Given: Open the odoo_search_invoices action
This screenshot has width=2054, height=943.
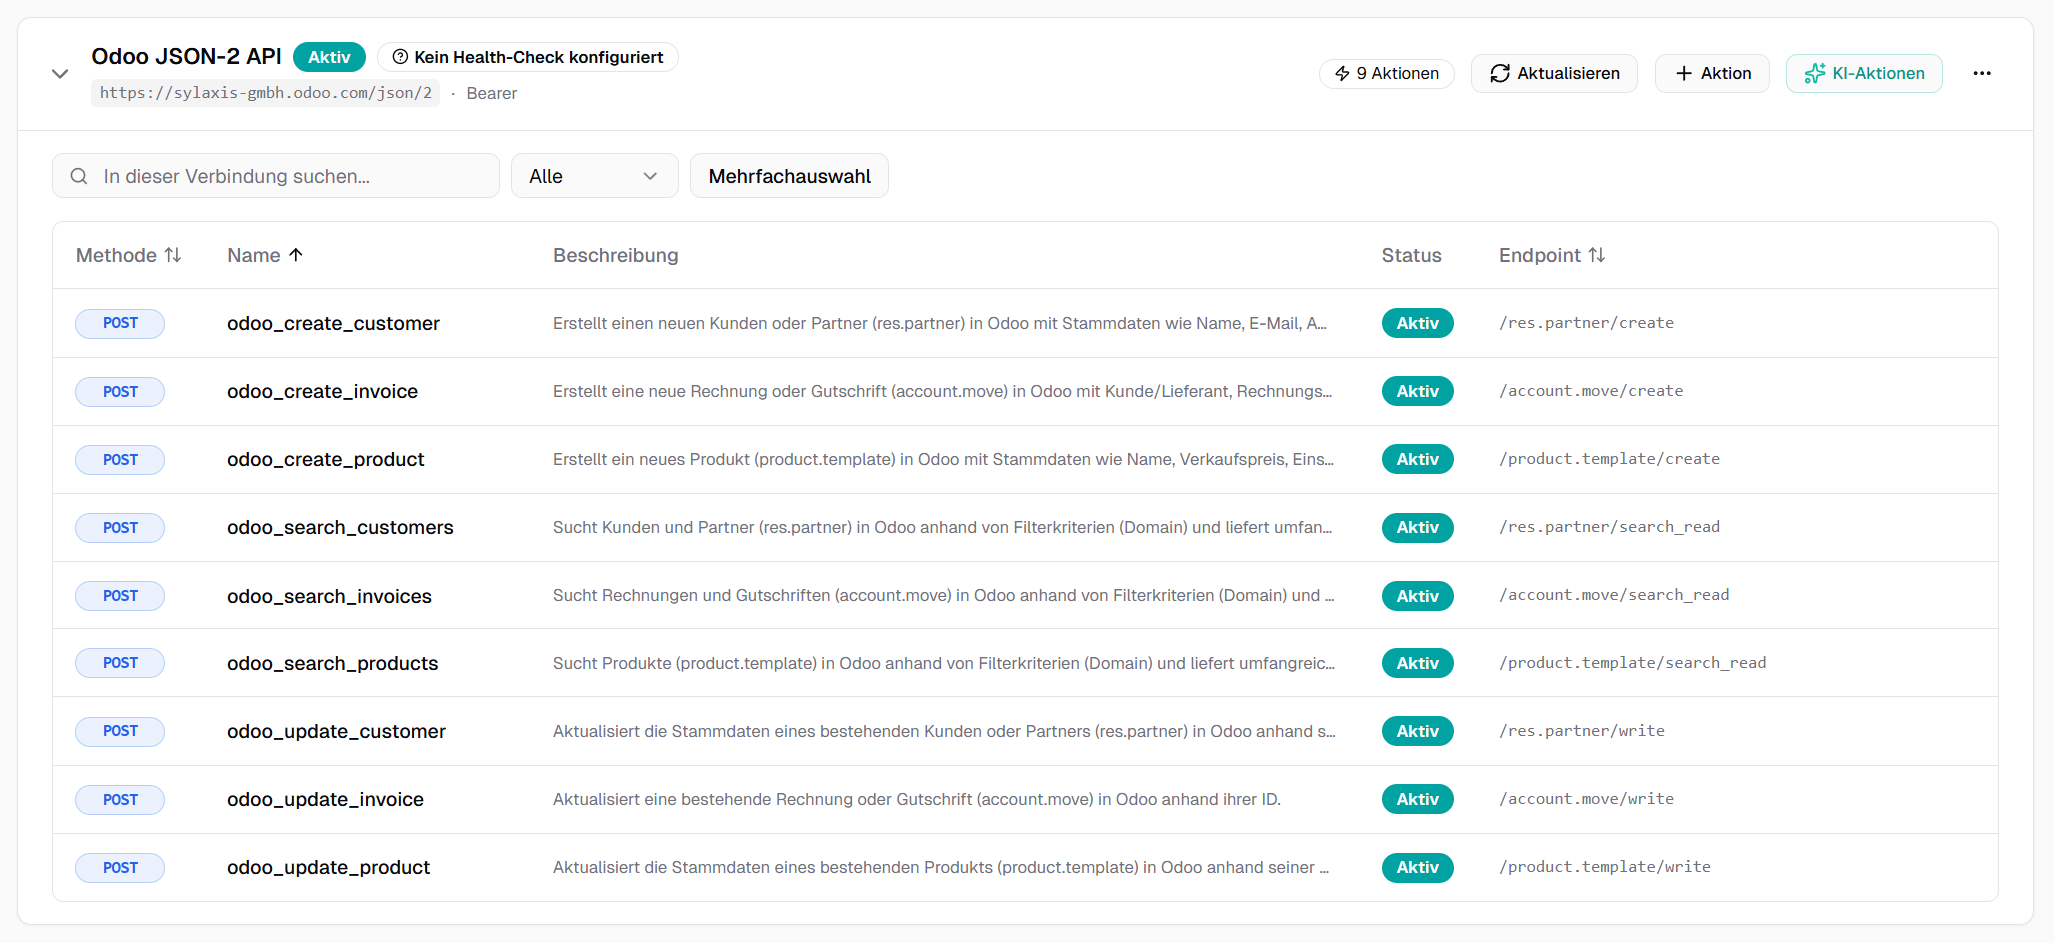Looking at the screenshot, I should click(329, 596).
